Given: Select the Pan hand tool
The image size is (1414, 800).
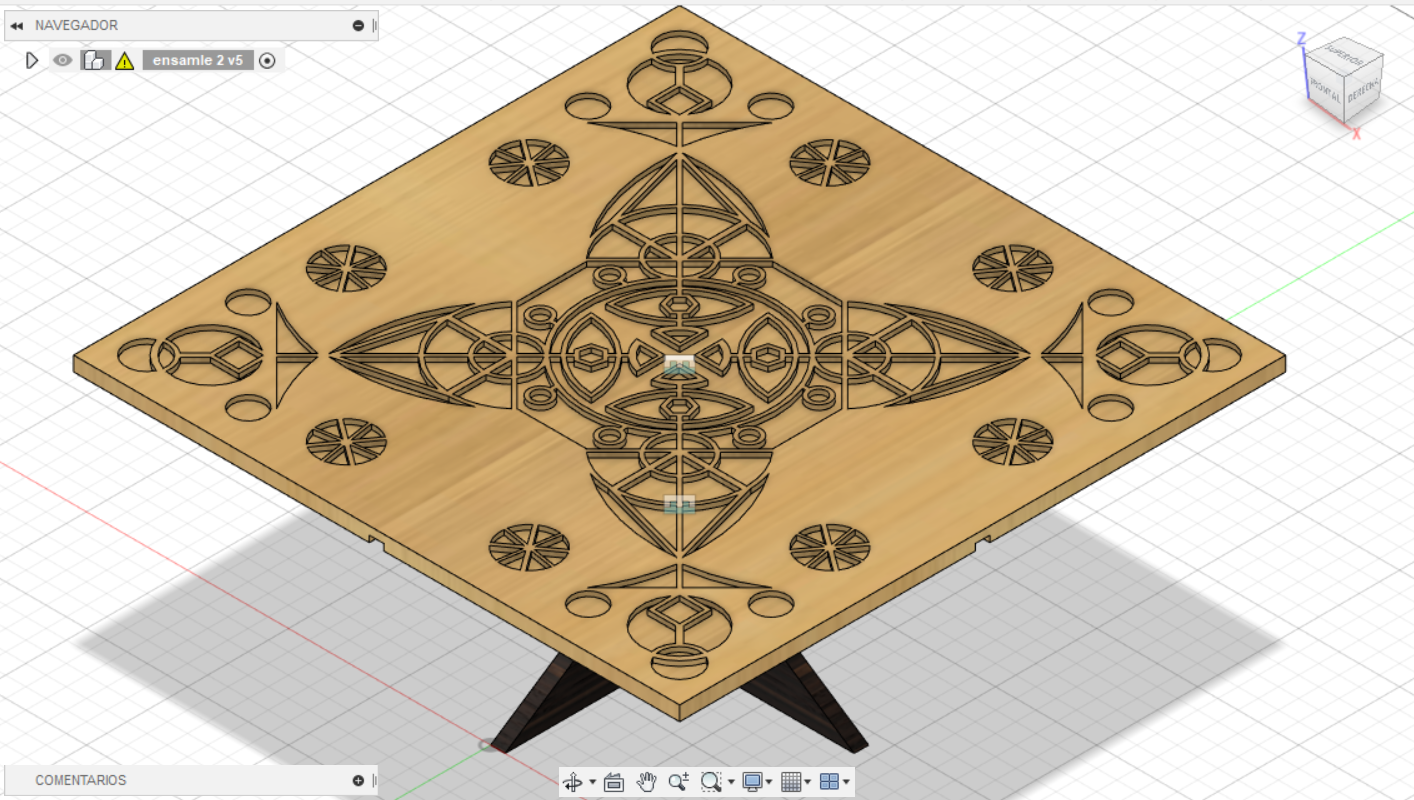Looking at the screenshot, I should pyautogui.click(x=646, y=782).
